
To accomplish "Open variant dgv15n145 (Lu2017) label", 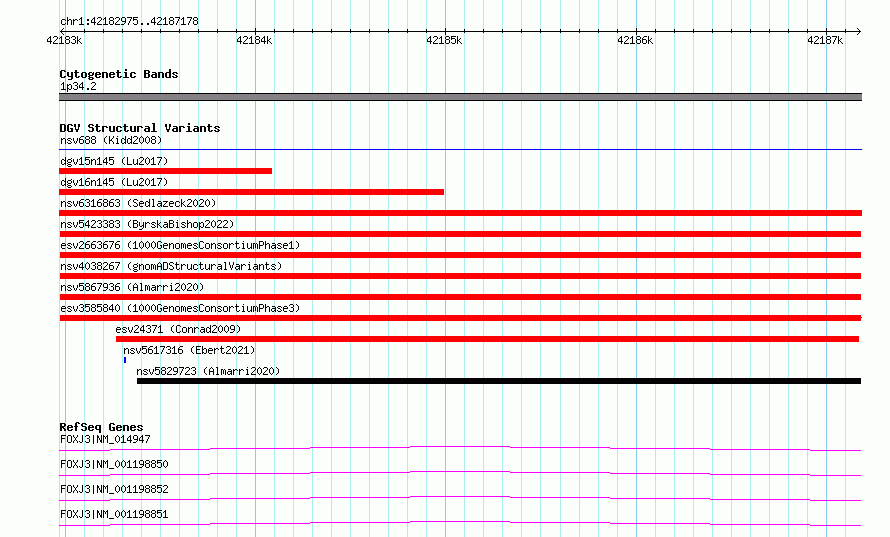I will (114, 161).
